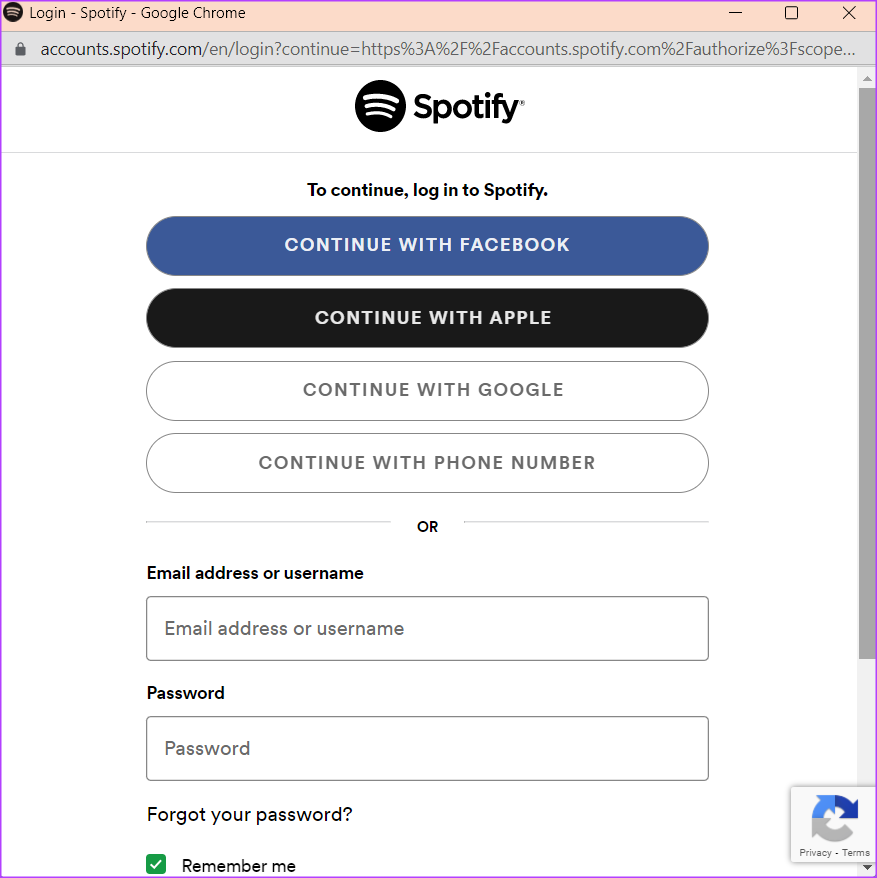
Task: Click the reCAPTCHA badge icon
Action: click(834, 818)
